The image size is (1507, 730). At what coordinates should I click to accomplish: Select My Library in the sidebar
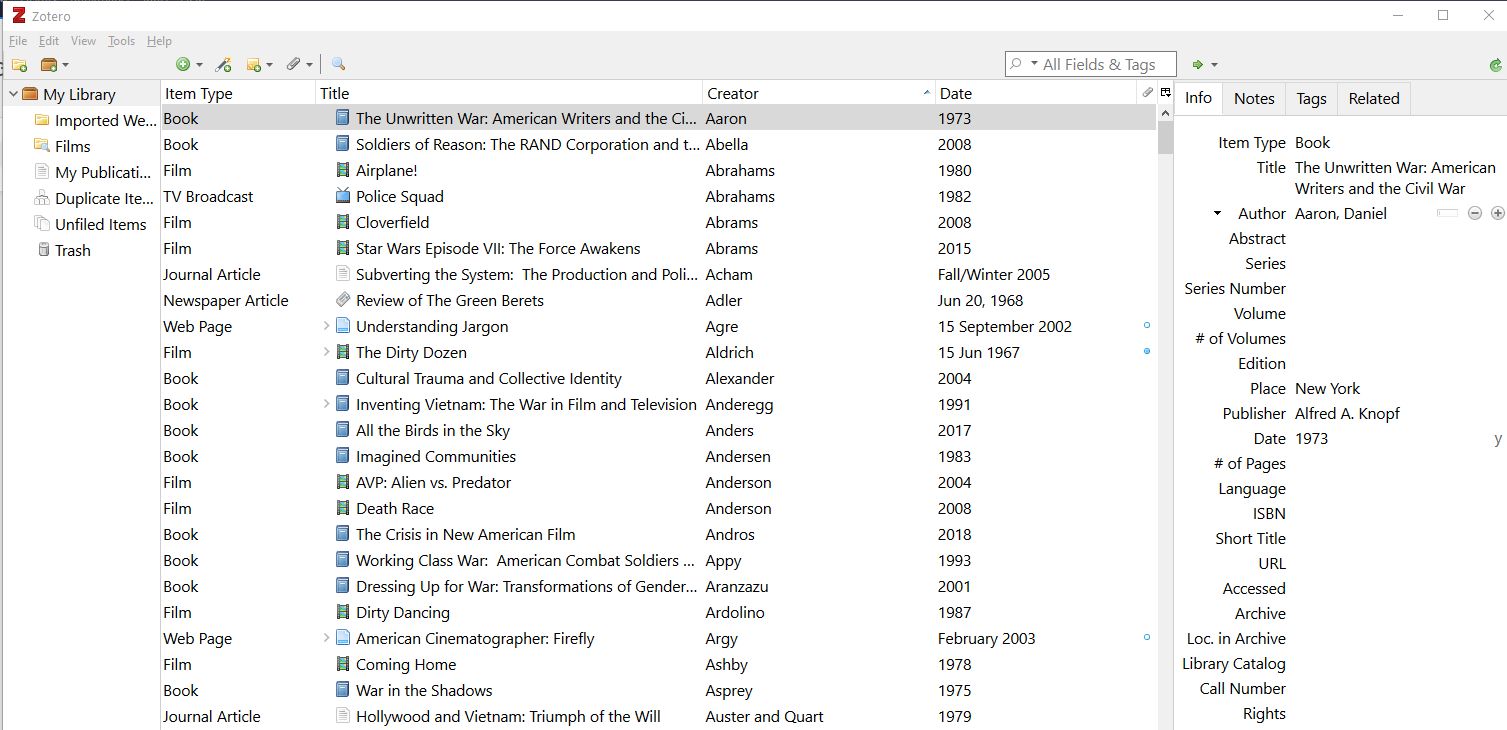(69, 94)
